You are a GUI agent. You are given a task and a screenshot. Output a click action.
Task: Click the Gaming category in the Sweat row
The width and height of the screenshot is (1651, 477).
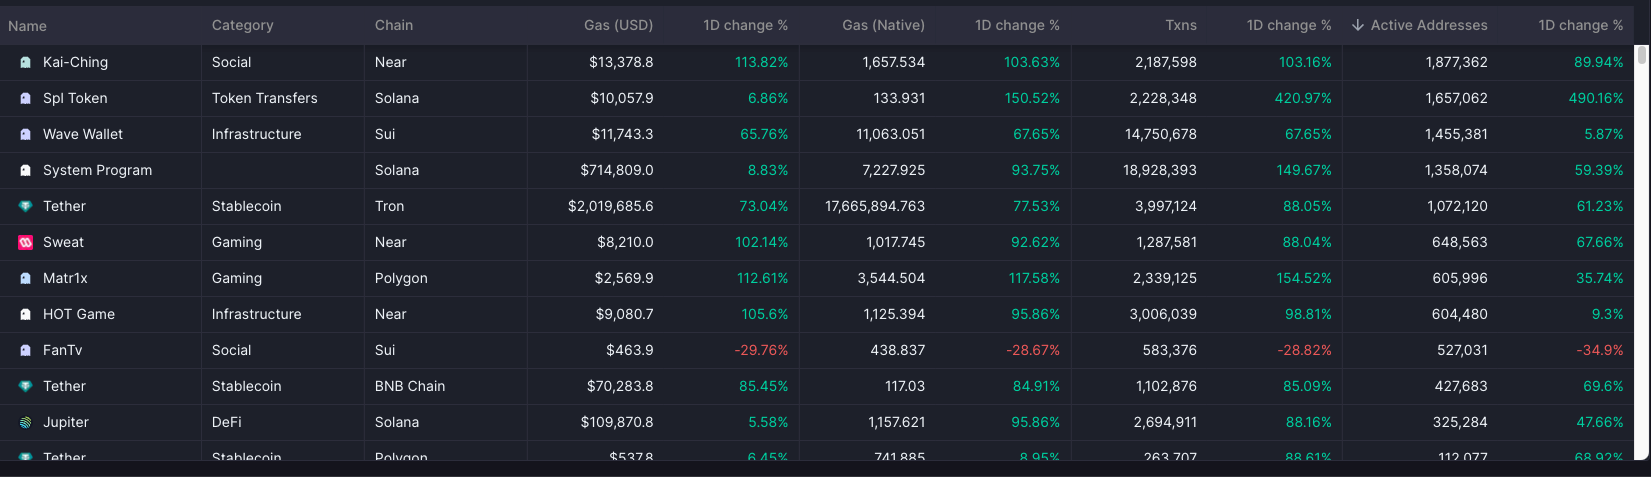pyautogui.click(x=237, y=242)
